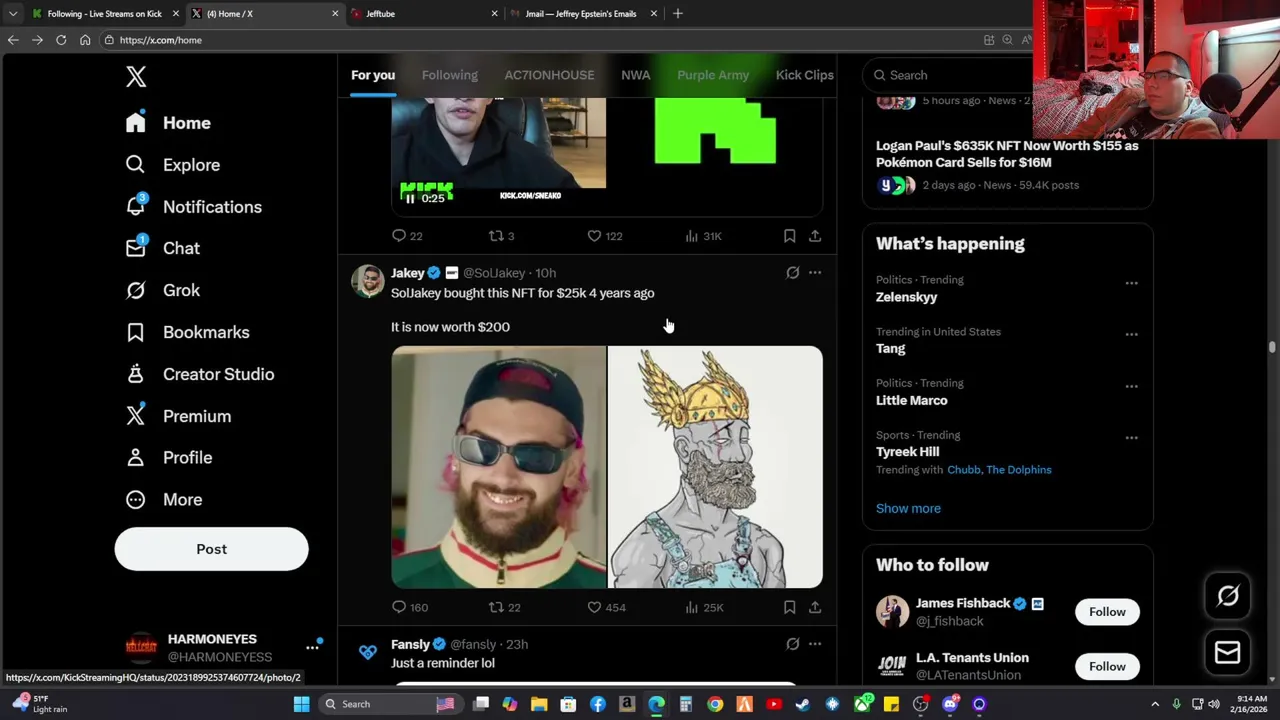The width and height of the screenshot is (1280, 720).
Task: Follow James Fishback
Action: (x=1107, y=612)
